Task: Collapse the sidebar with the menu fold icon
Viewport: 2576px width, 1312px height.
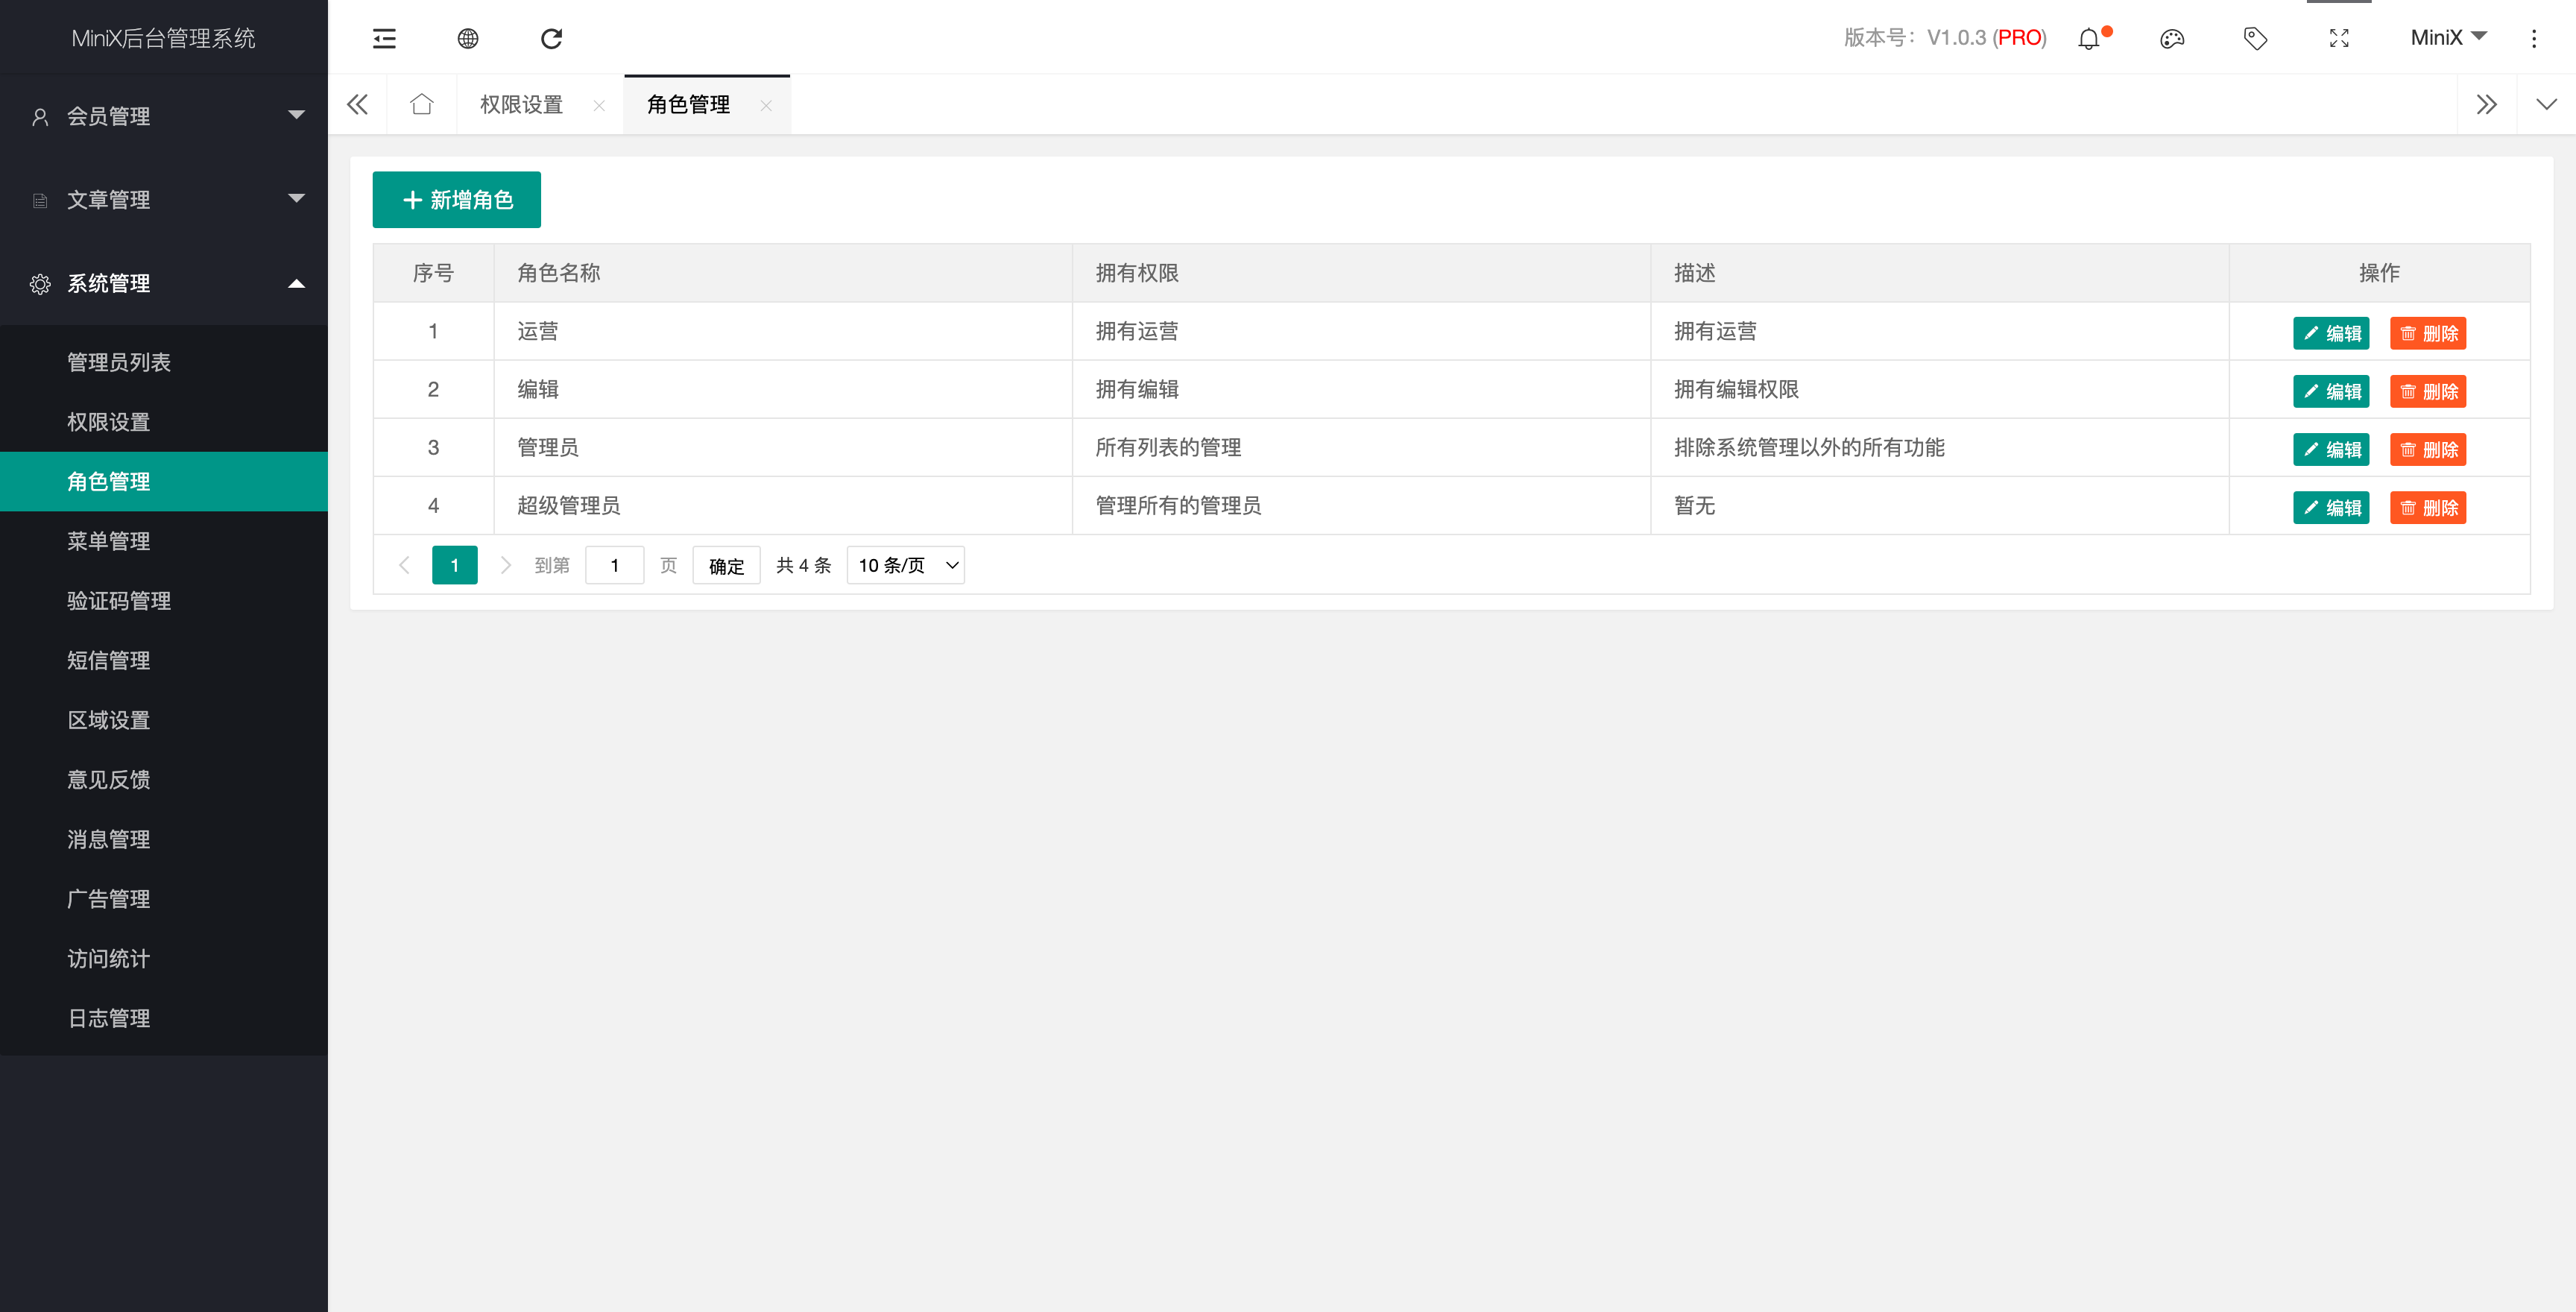Action: coord(384,38)
